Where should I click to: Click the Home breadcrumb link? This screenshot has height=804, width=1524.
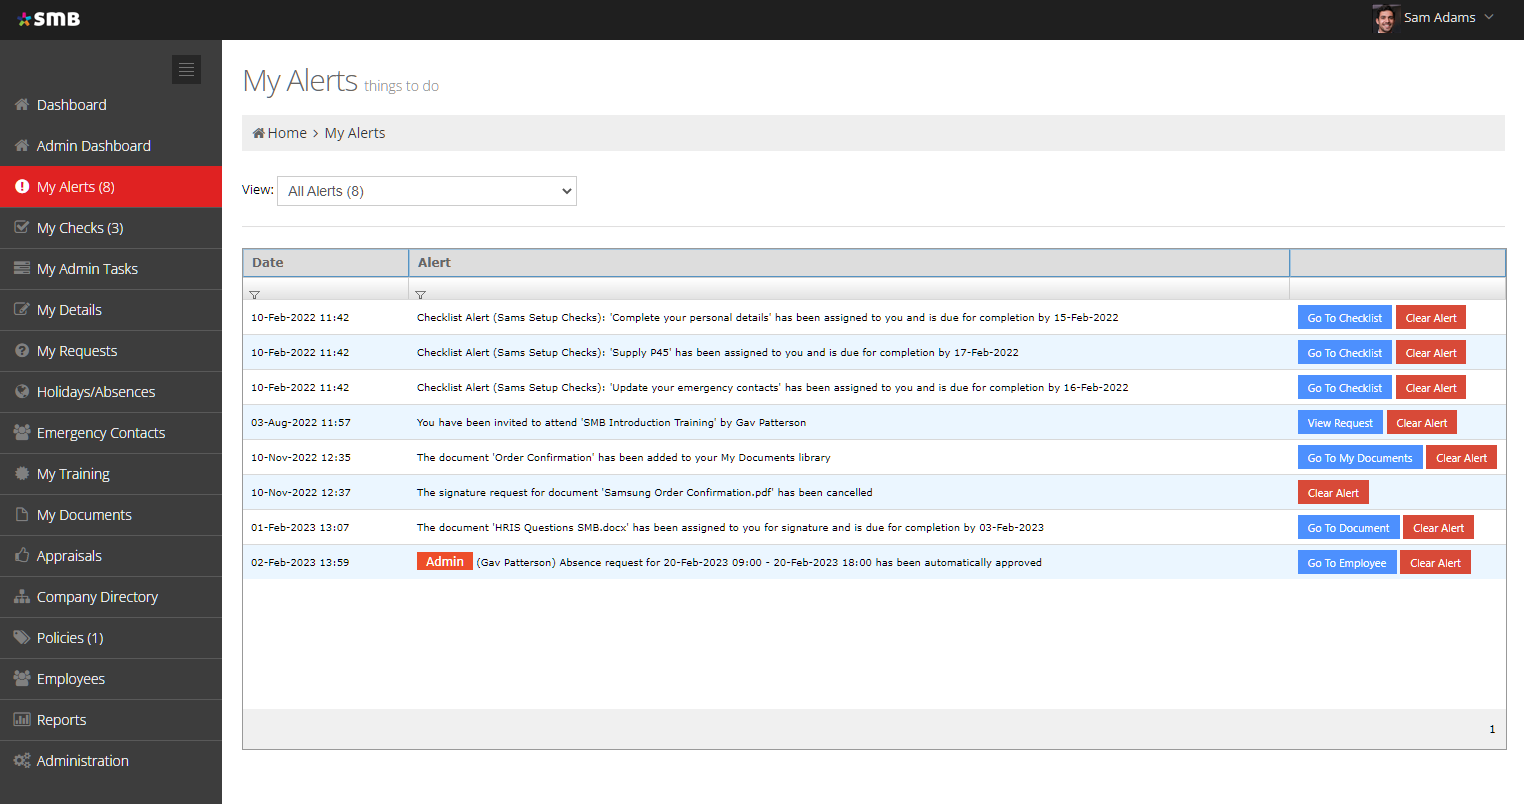287,133
